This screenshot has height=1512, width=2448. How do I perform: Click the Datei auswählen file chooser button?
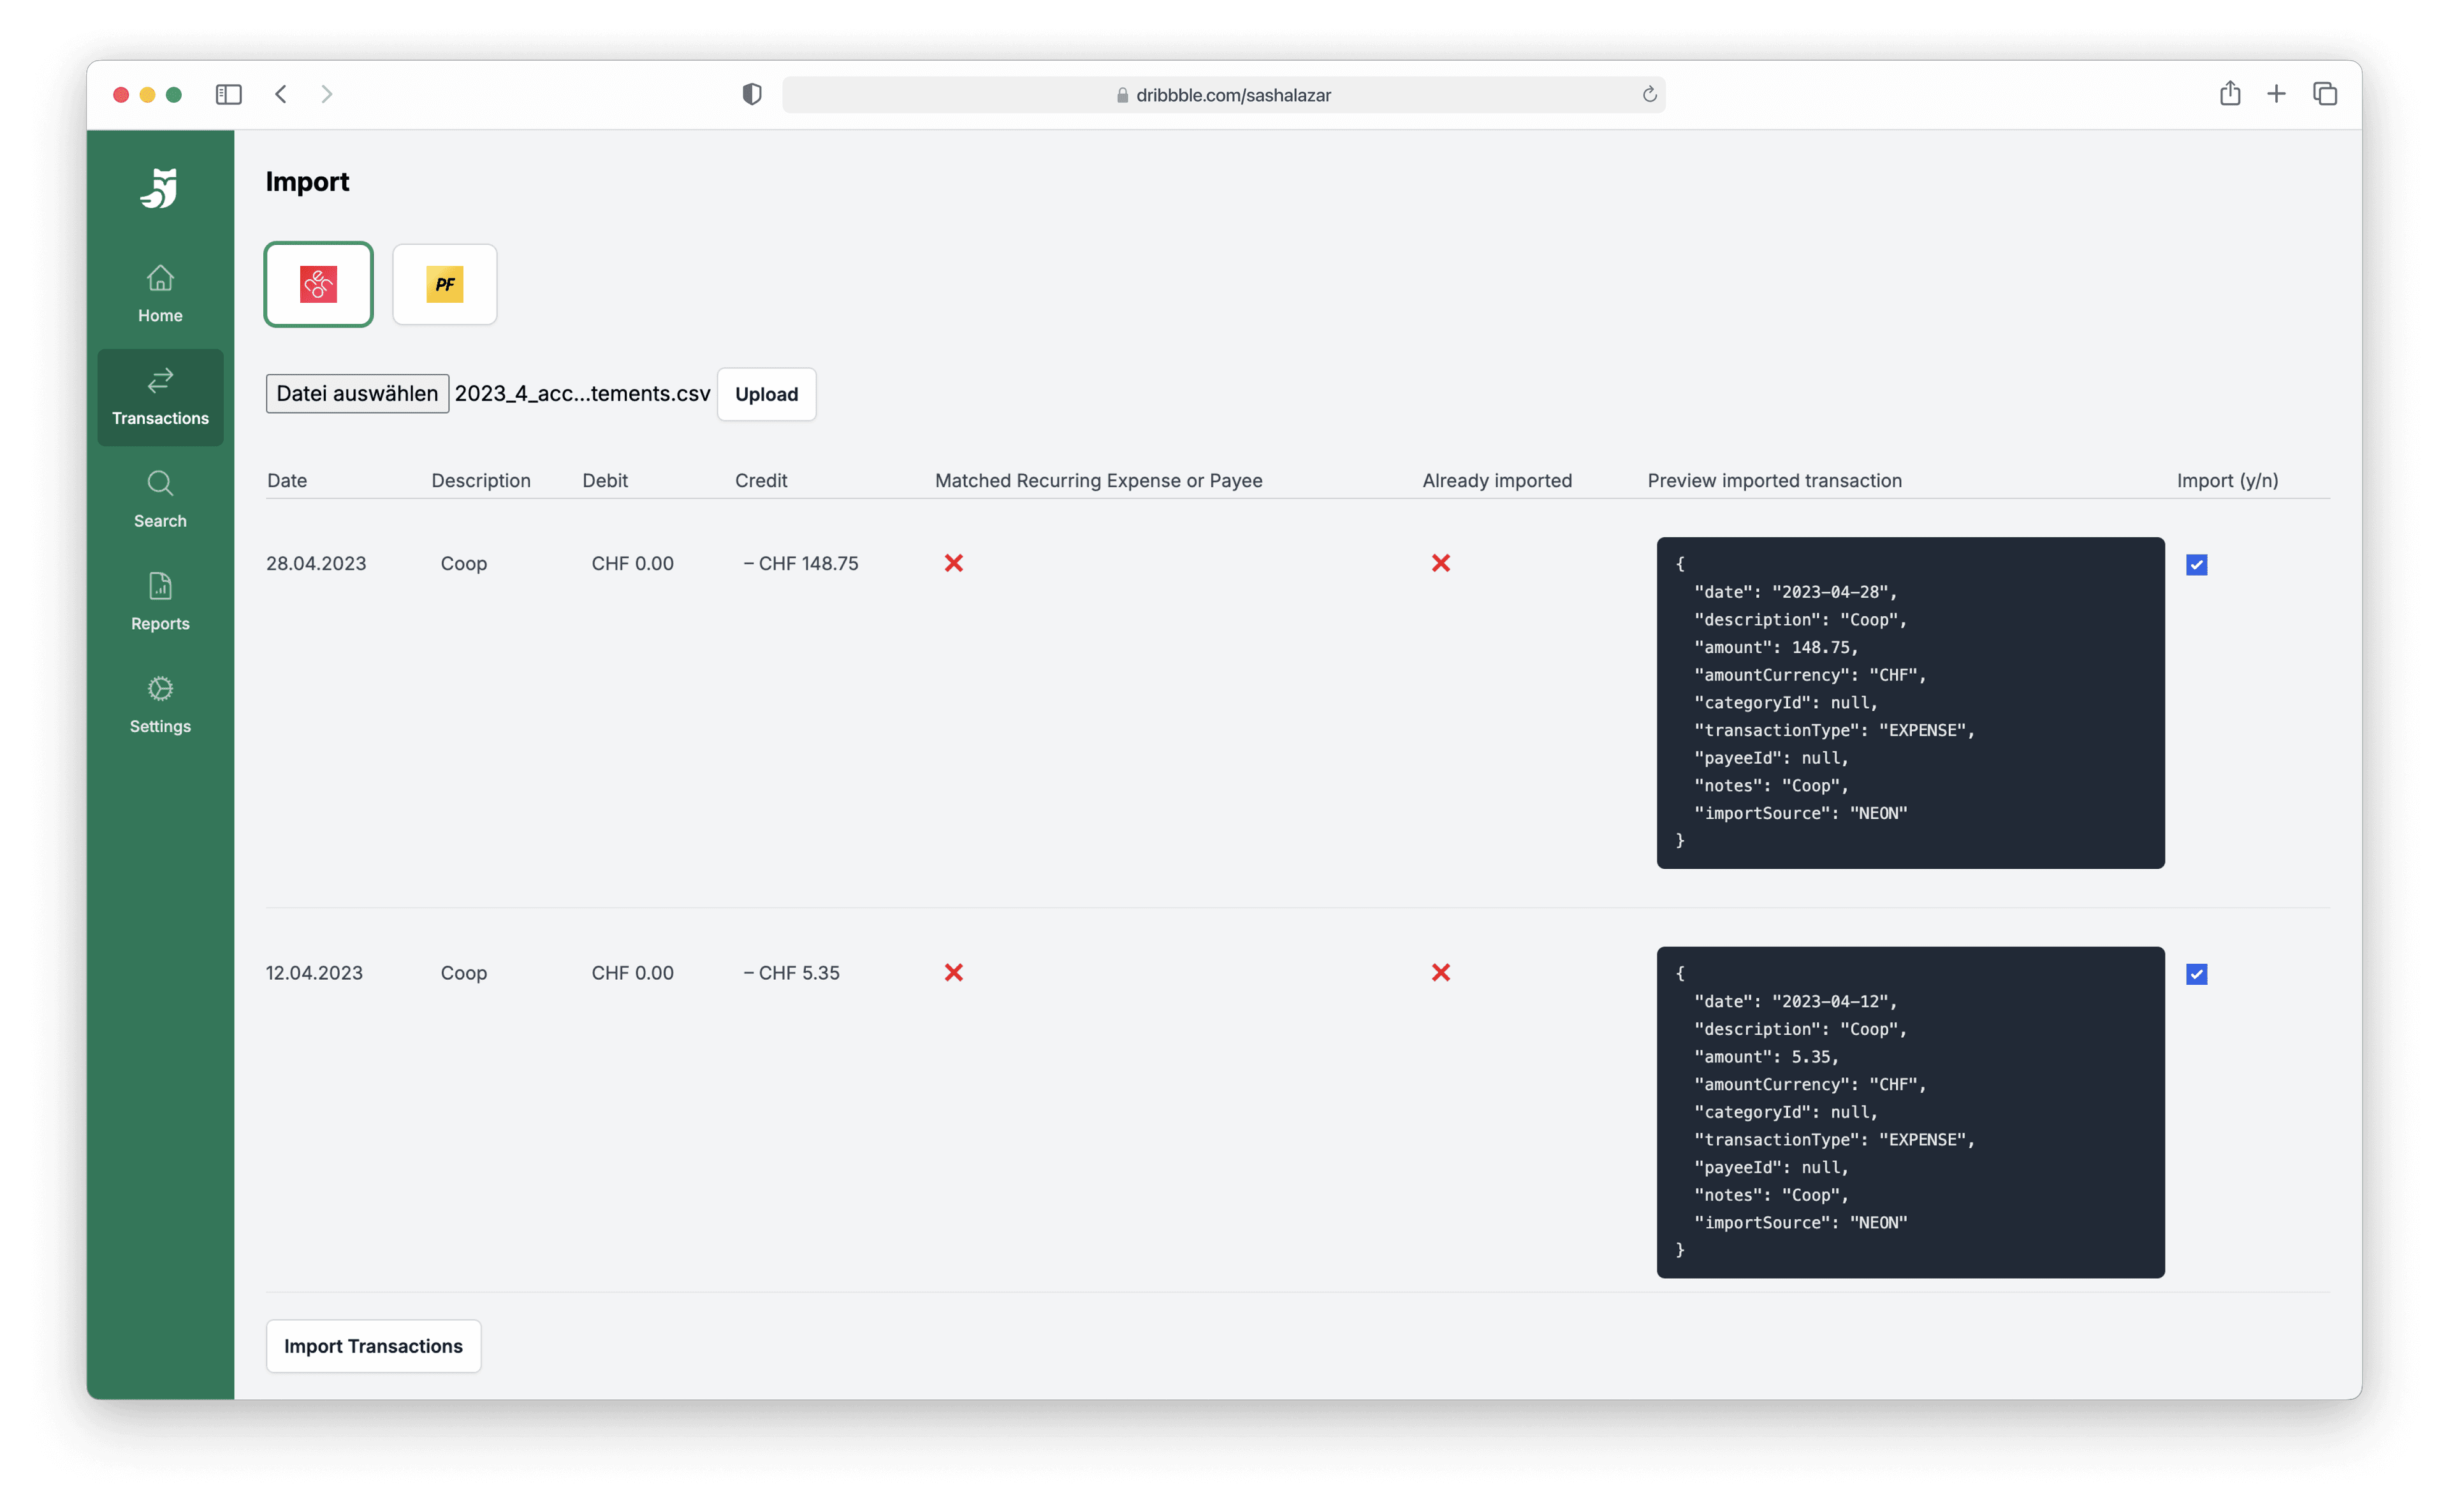(x=357, y=393)
